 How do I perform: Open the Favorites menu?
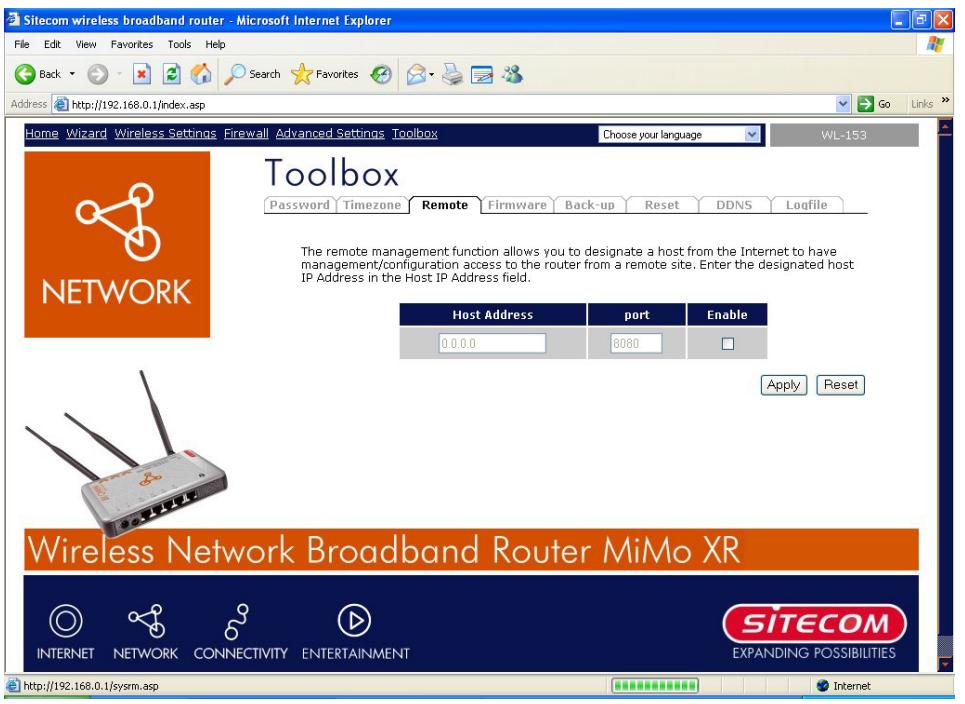click(132, 44)
